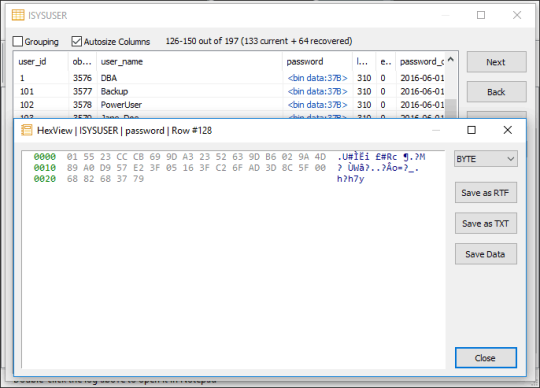This screenshot has width=540, height=388.
Task: Open bin data link in PowerUser row
Action: 317,105
